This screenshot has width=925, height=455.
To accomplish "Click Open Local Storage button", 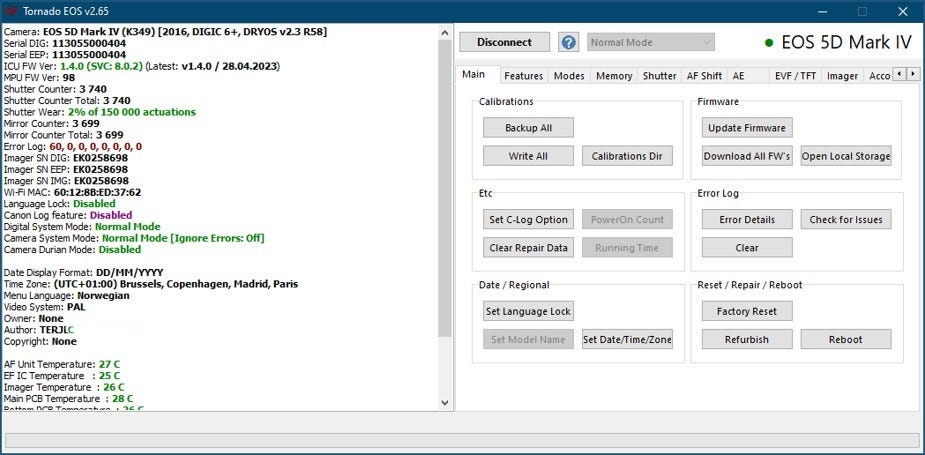I will coord(846,156).
